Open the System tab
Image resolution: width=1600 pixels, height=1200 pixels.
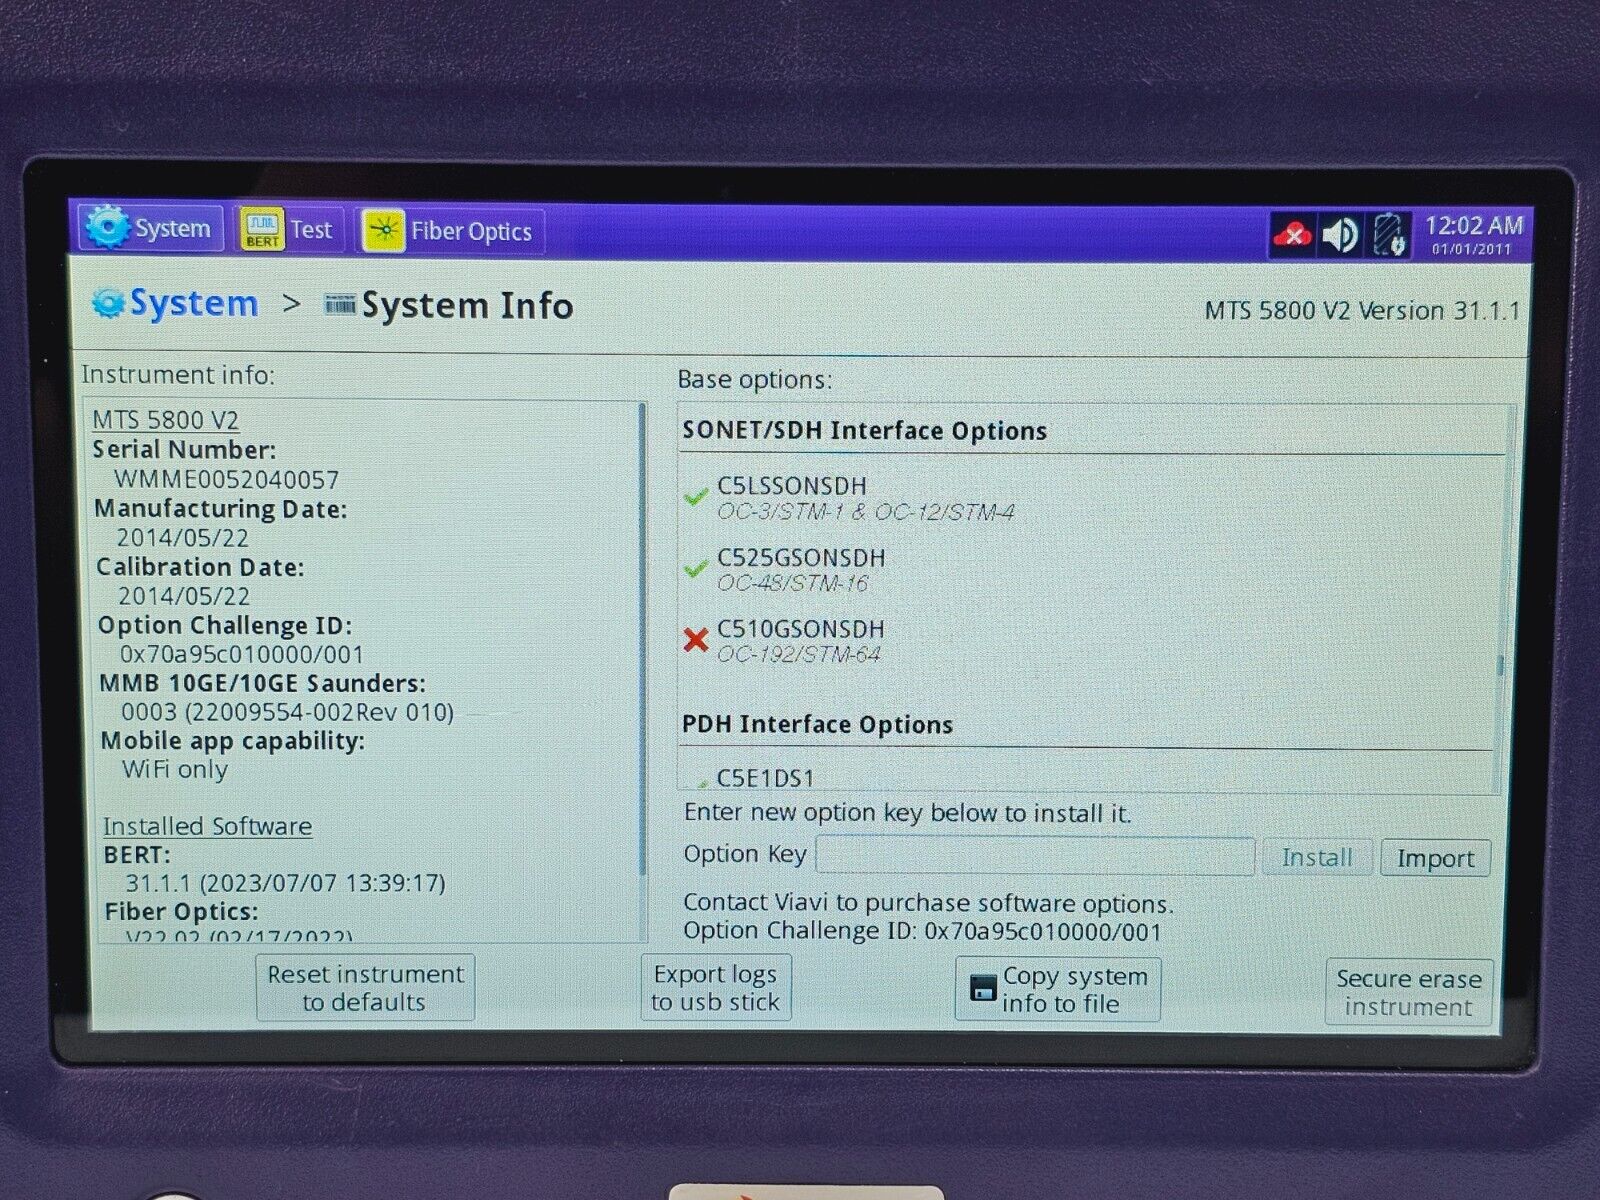(x=150, y=228)
